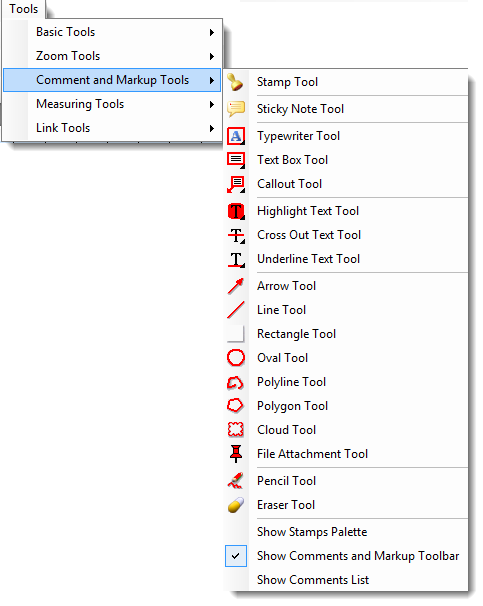Image resolution: width=483 pixels, height=606 pixels.
Task: Select the File Attachment pushpin icon
Action: point(236,454)
